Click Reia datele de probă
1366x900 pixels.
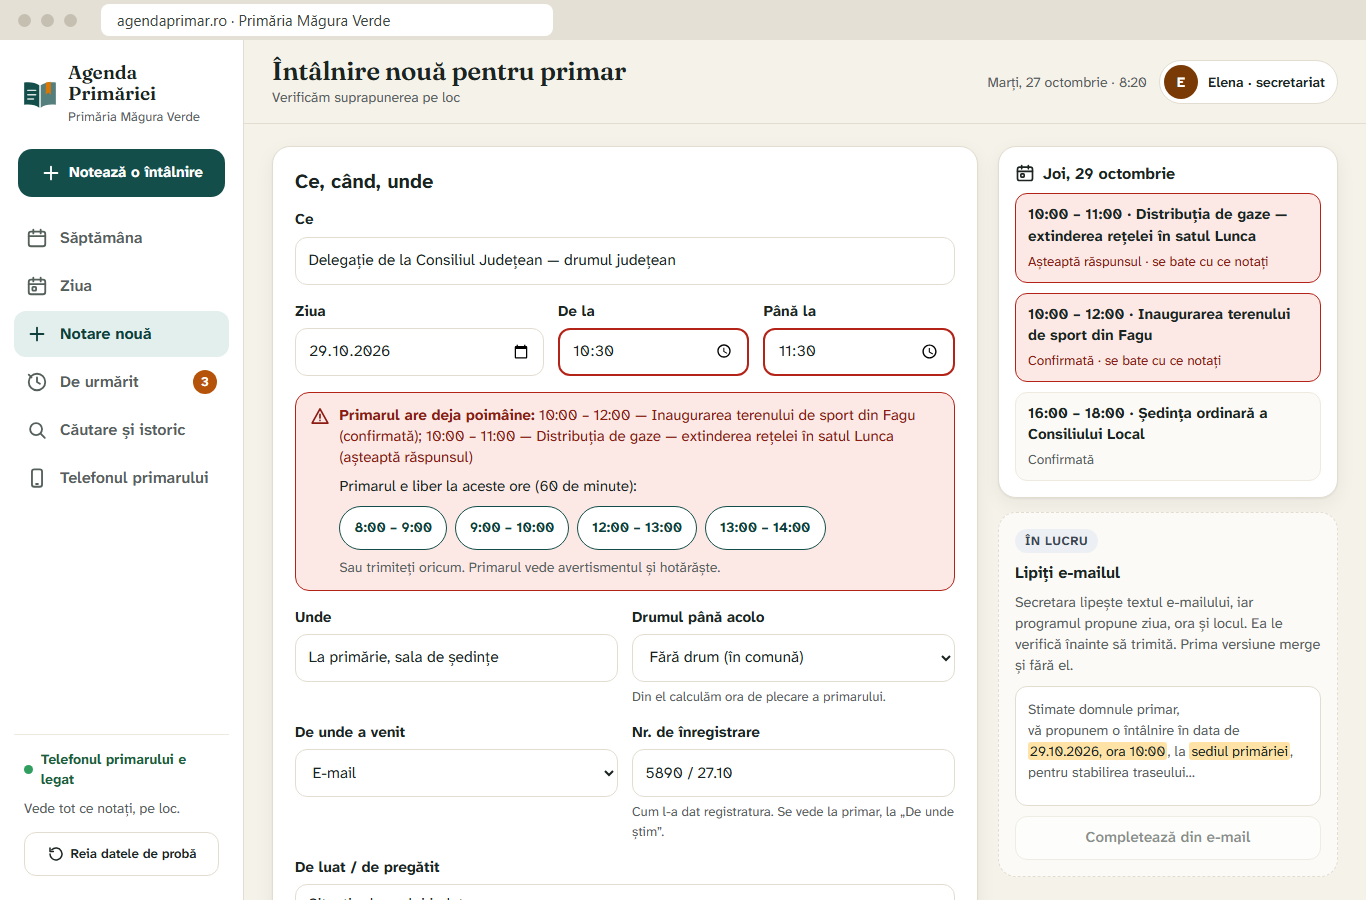pos(121,854)
